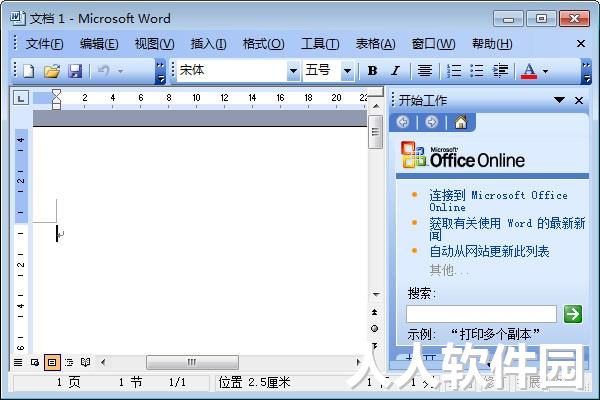Switch to Outline view
This screenshot has height=400, width=600.
[x=69, y=362]
